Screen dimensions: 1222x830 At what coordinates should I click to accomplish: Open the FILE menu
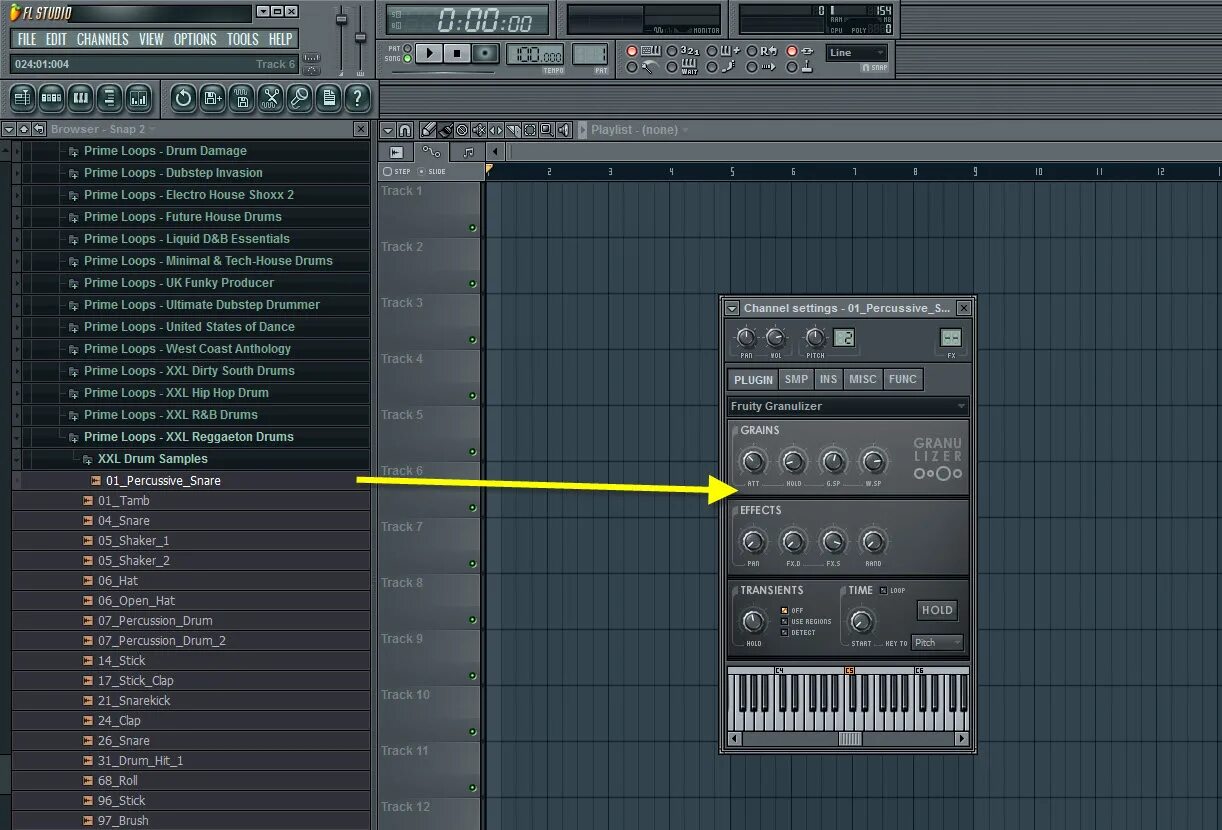pyautogui.click(x=27, y=39)
